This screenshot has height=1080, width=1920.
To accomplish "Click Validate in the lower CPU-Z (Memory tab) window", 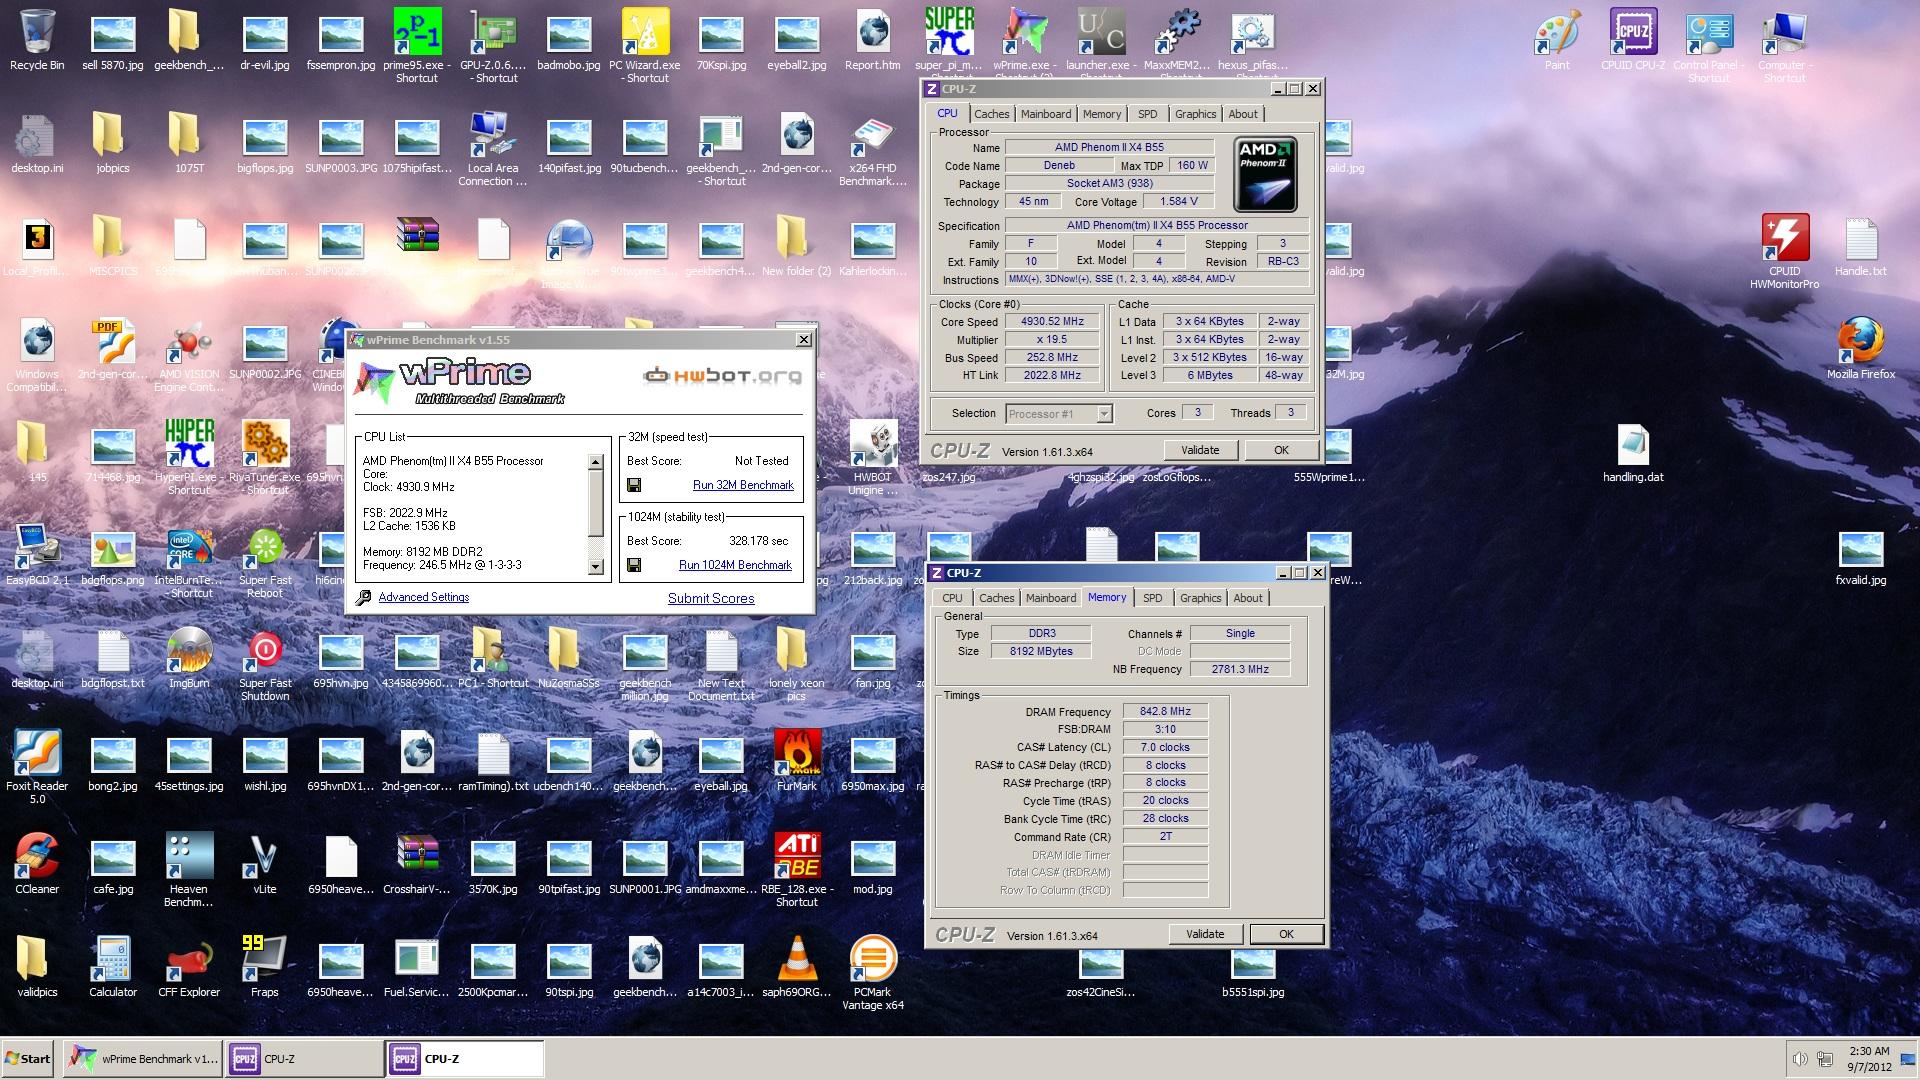I will pos(1205,934).
